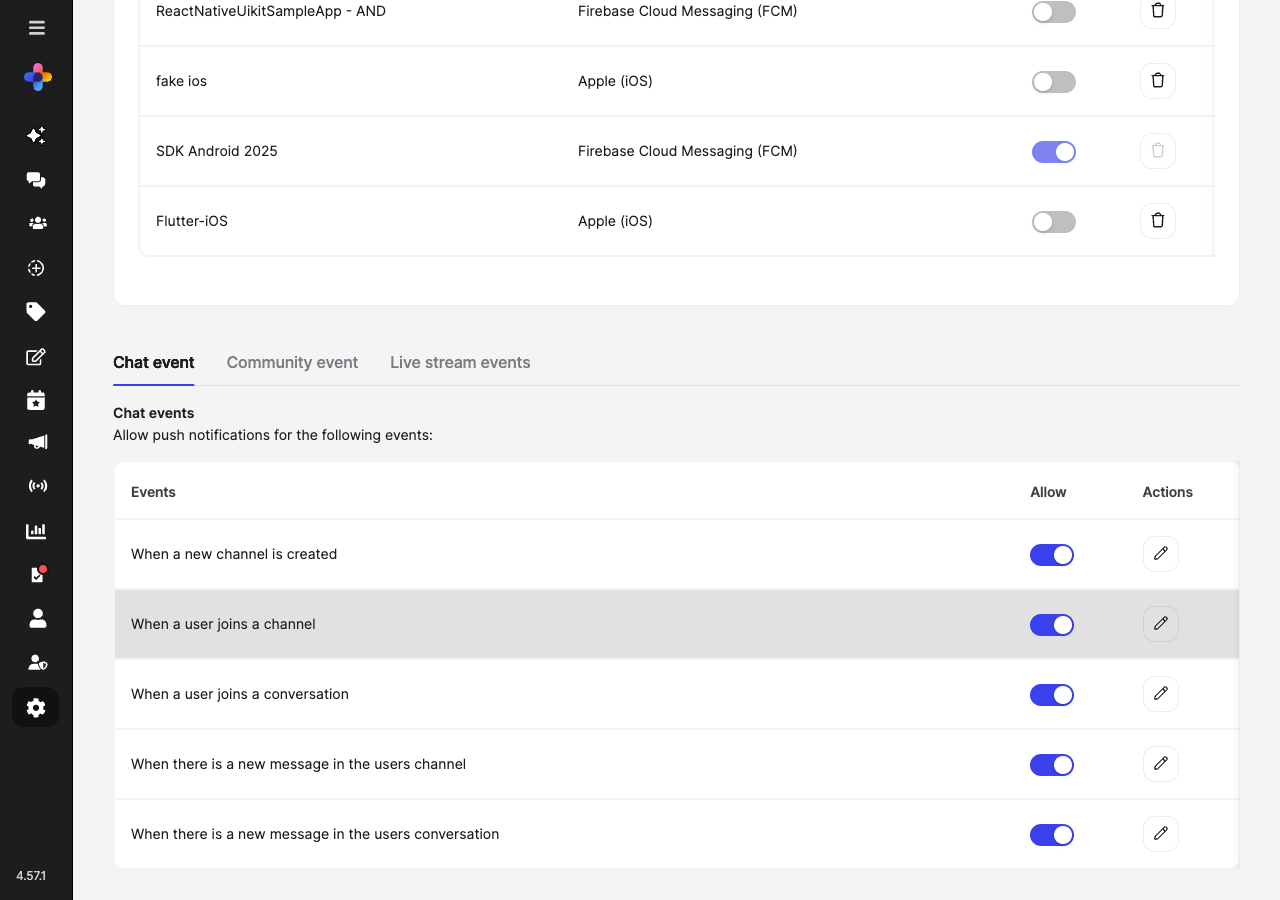
Task: Open the members/groups section in sidebar
Action: 36,222
